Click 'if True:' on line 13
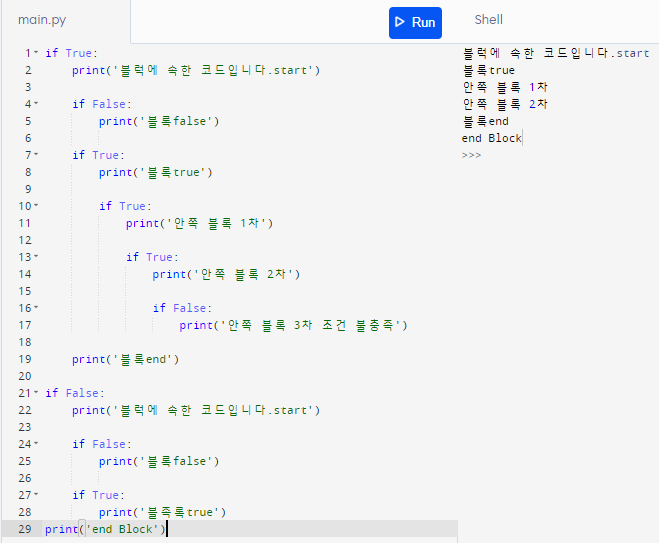 pos(152,257)
